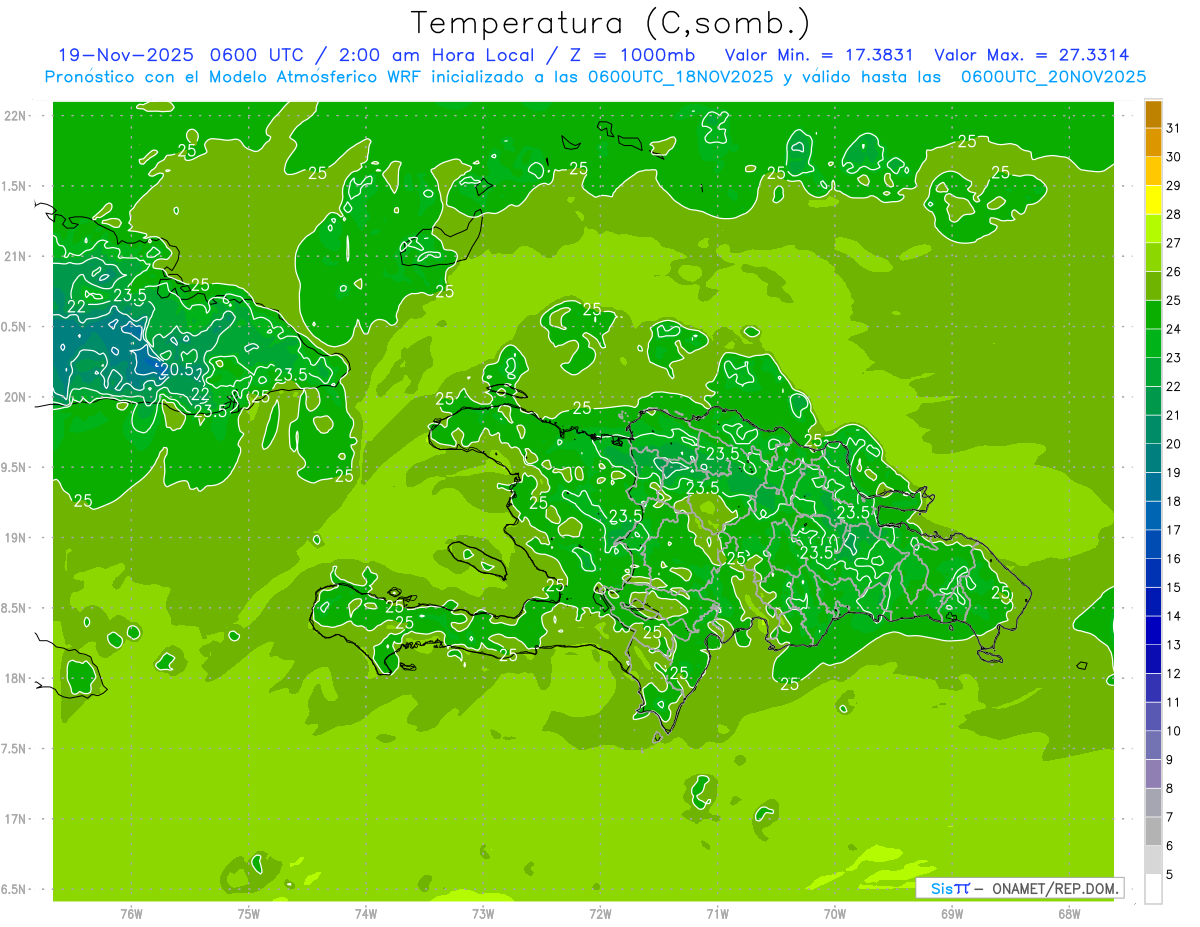Click the '28' label on the color bar
This screenshot has width=1200, height=927.
click(1173, 214)
